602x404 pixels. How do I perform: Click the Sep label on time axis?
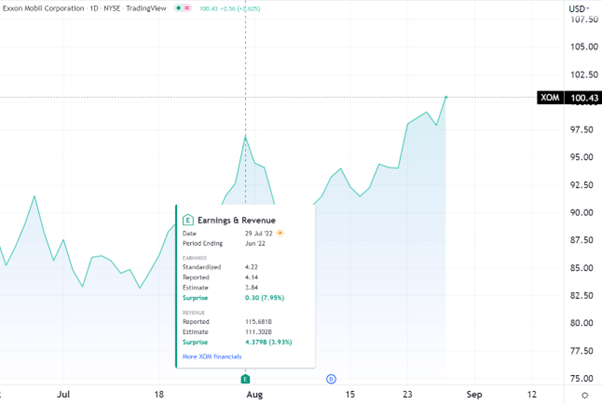coord(474,394)
